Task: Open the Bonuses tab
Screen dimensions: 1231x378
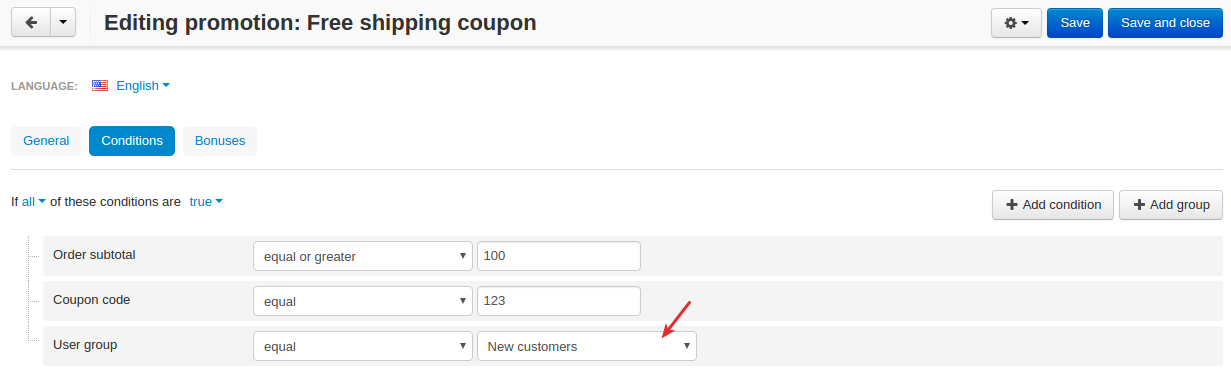Action: tap(220, 141)
